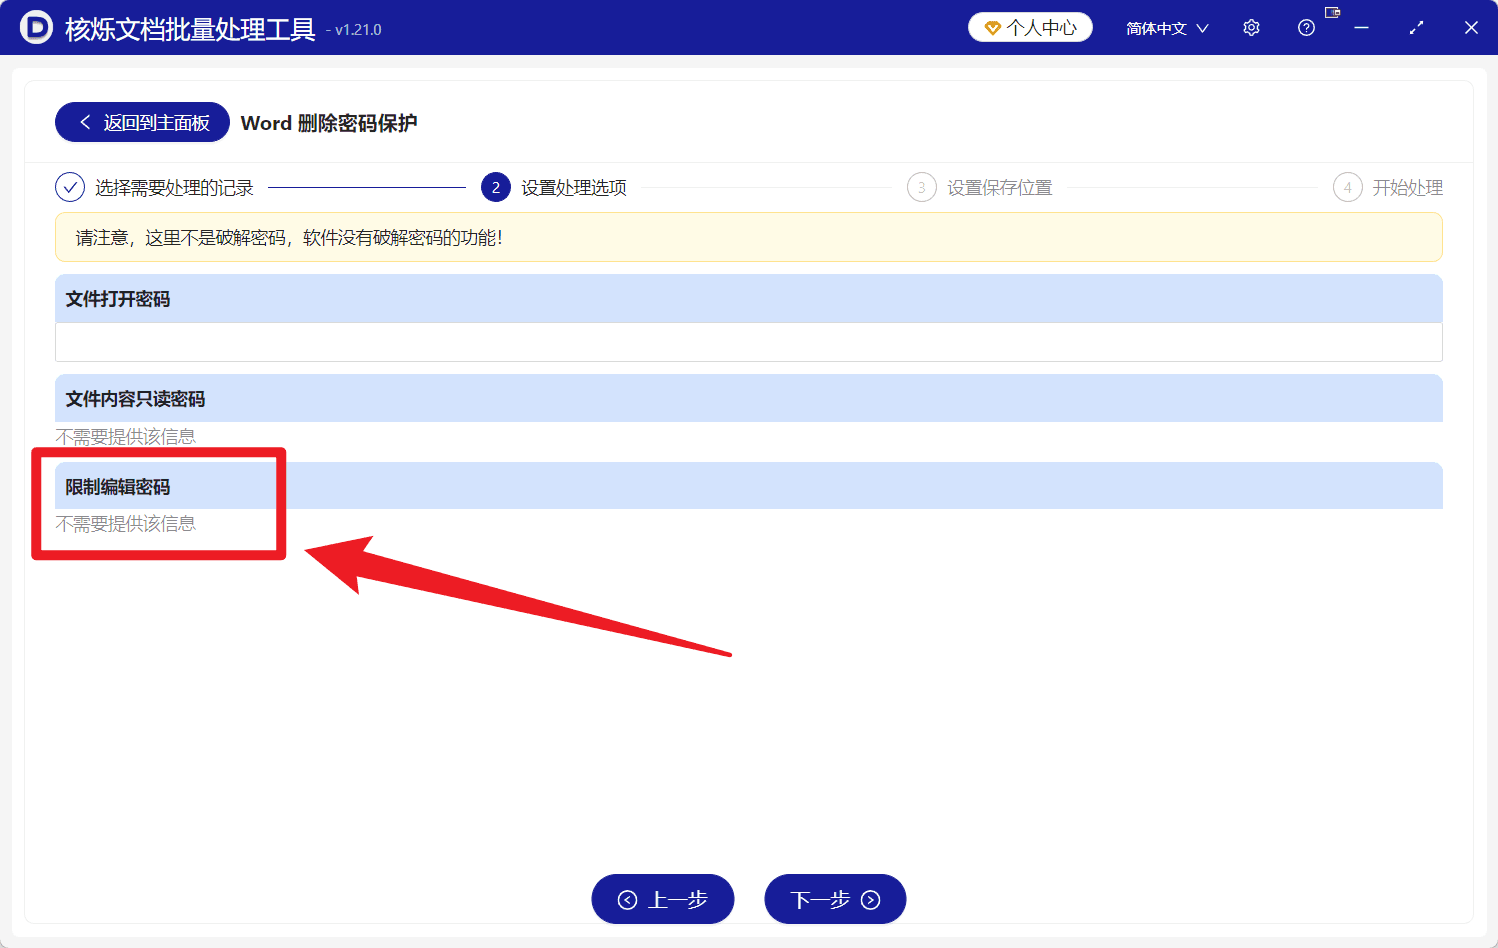Open the settings gear icon
The width and height of the screenshot is (1498, 948).
pos(1250,27)
